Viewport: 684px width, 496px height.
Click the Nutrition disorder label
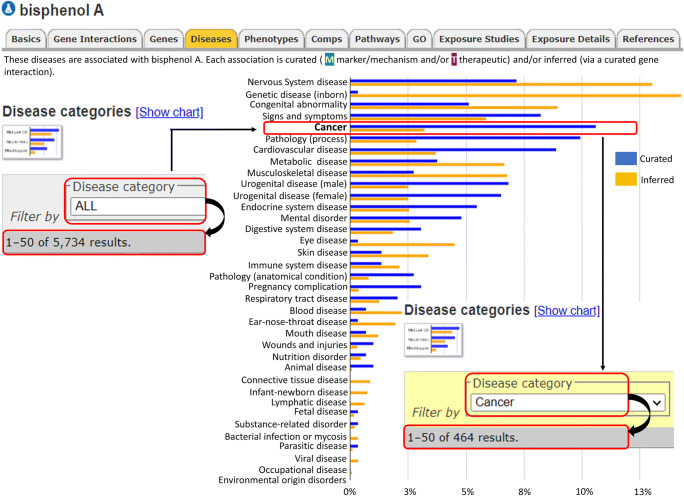[309, 357]
